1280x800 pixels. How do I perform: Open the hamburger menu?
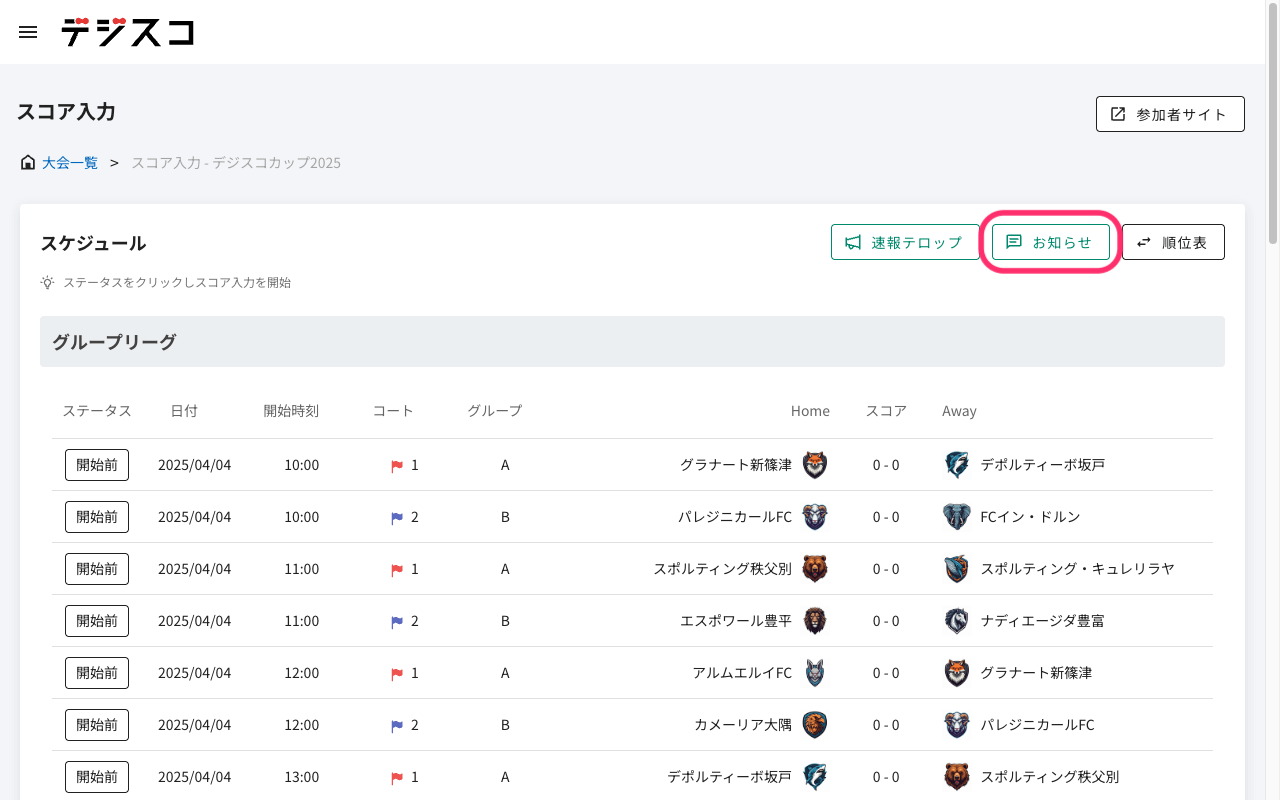[x=28, y=32]
